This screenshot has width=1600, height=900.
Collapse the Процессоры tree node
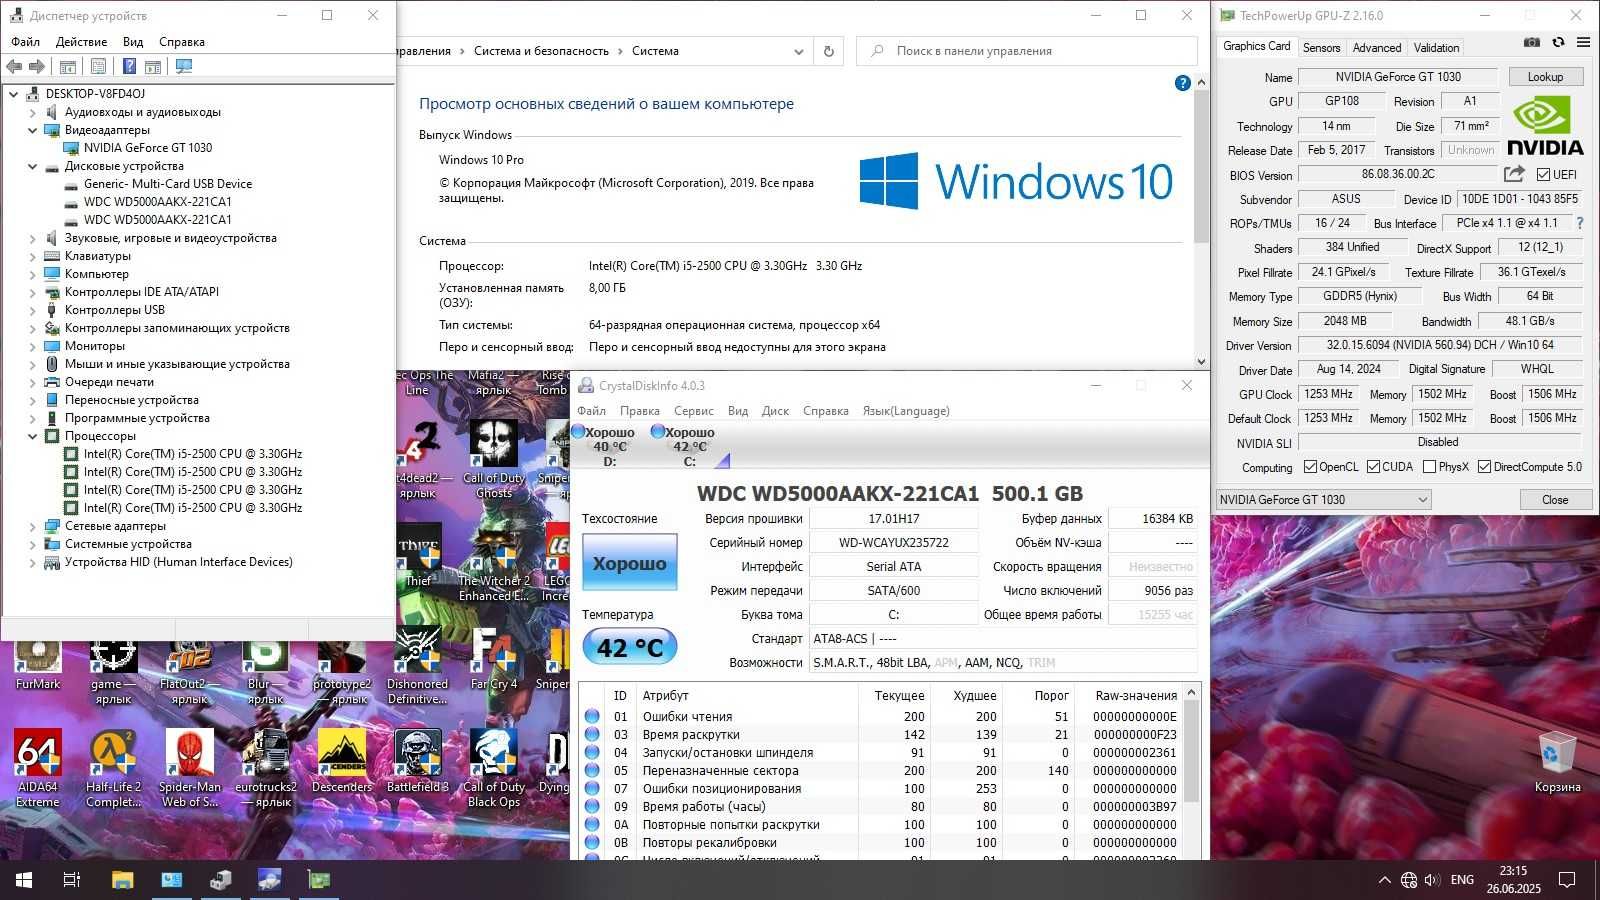33,436
